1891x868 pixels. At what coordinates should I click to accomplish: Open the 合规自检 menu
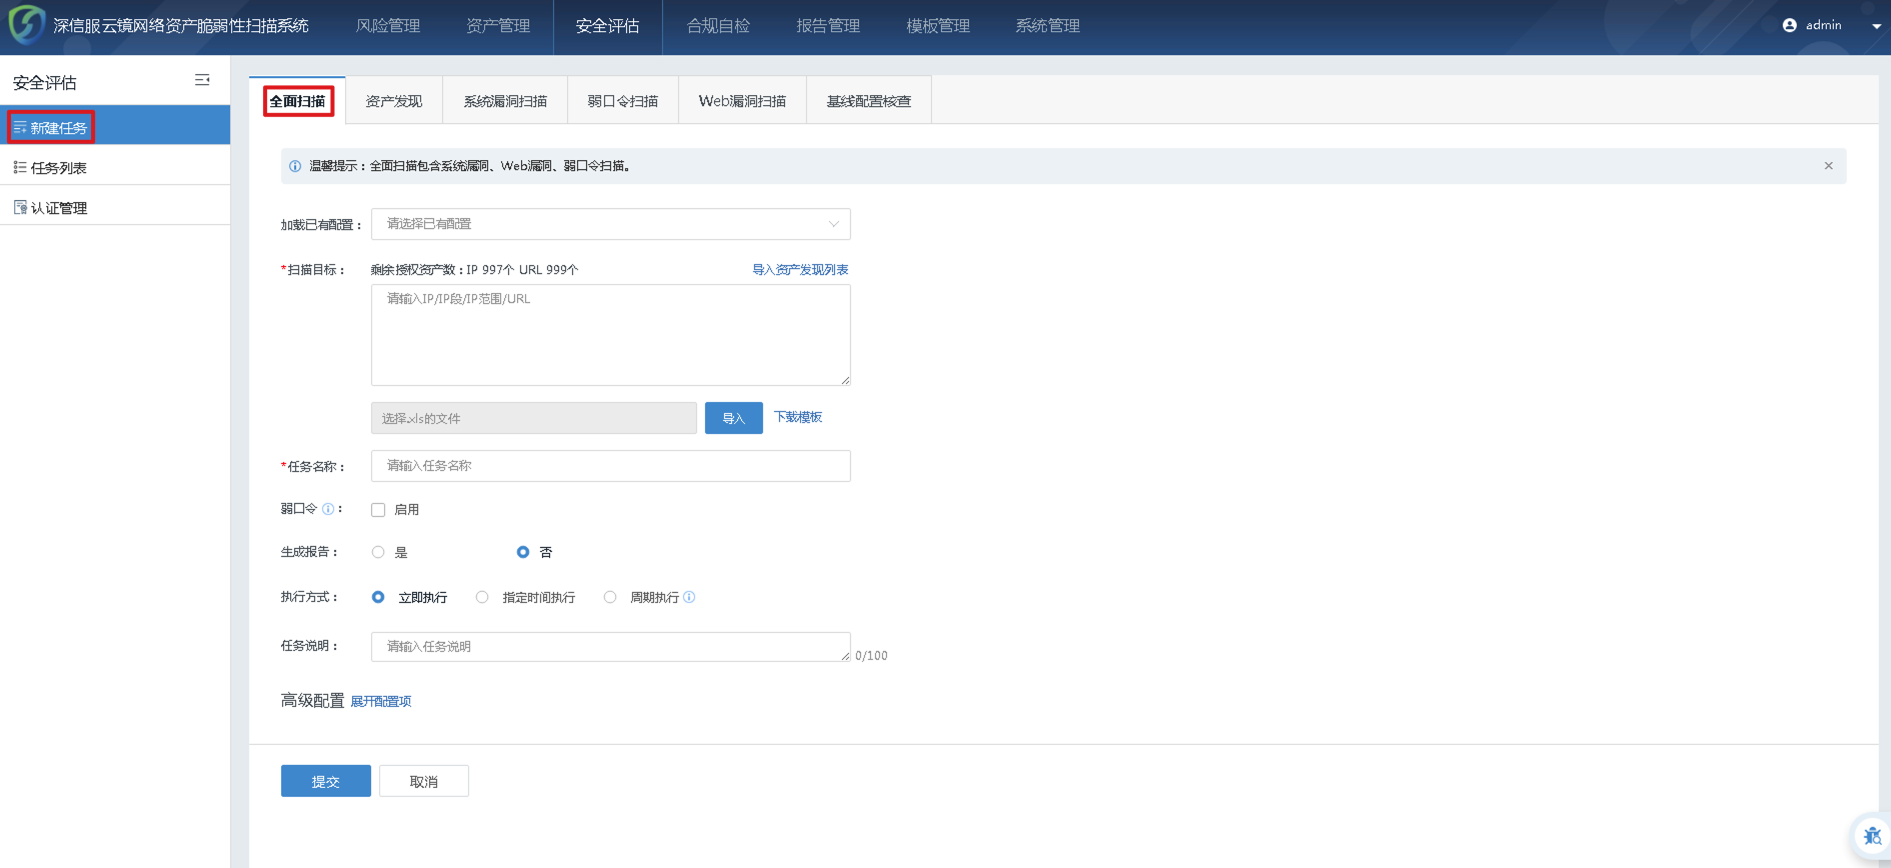(718, 26)
